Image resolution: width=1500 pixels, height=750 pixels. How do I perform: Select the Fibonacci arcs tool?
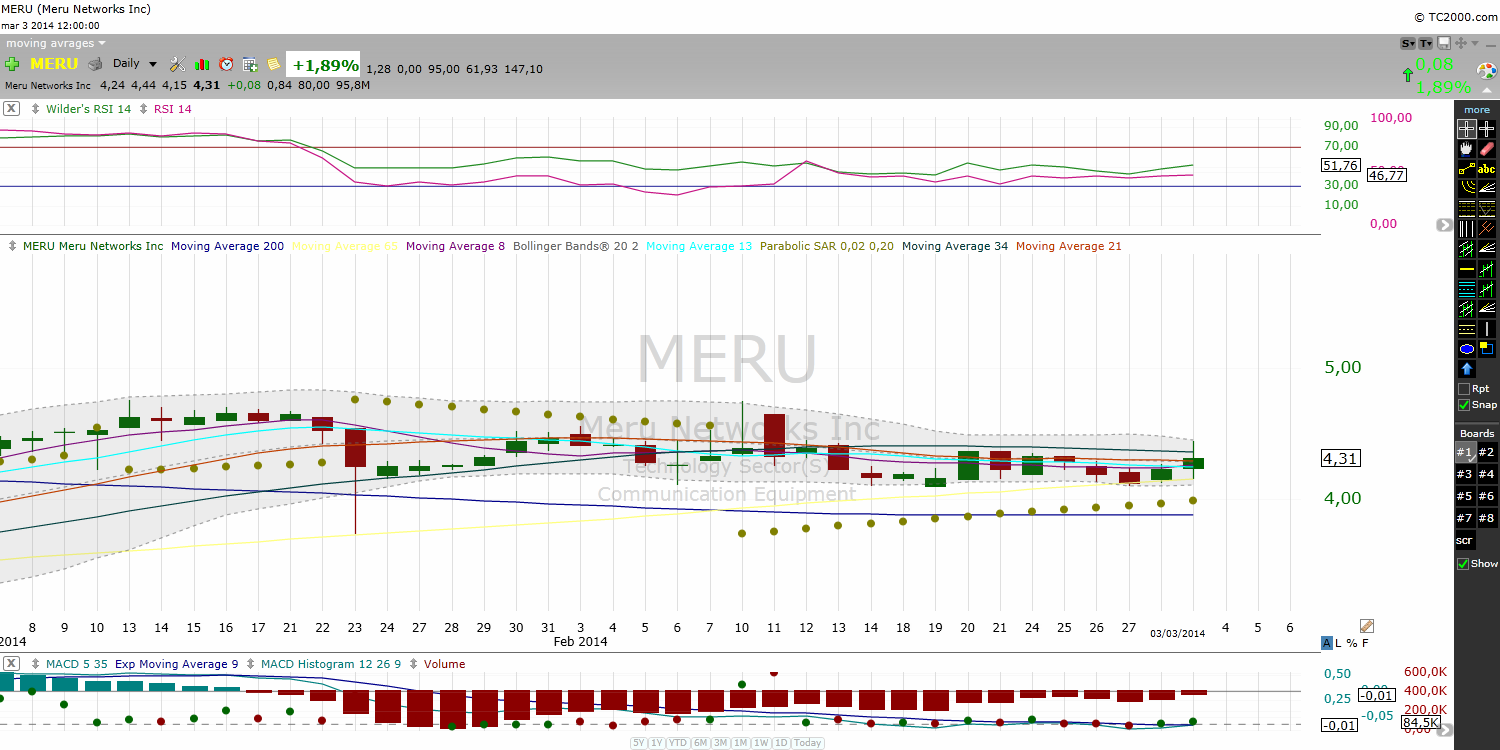pyautogui.click(x=1467, y=187)
